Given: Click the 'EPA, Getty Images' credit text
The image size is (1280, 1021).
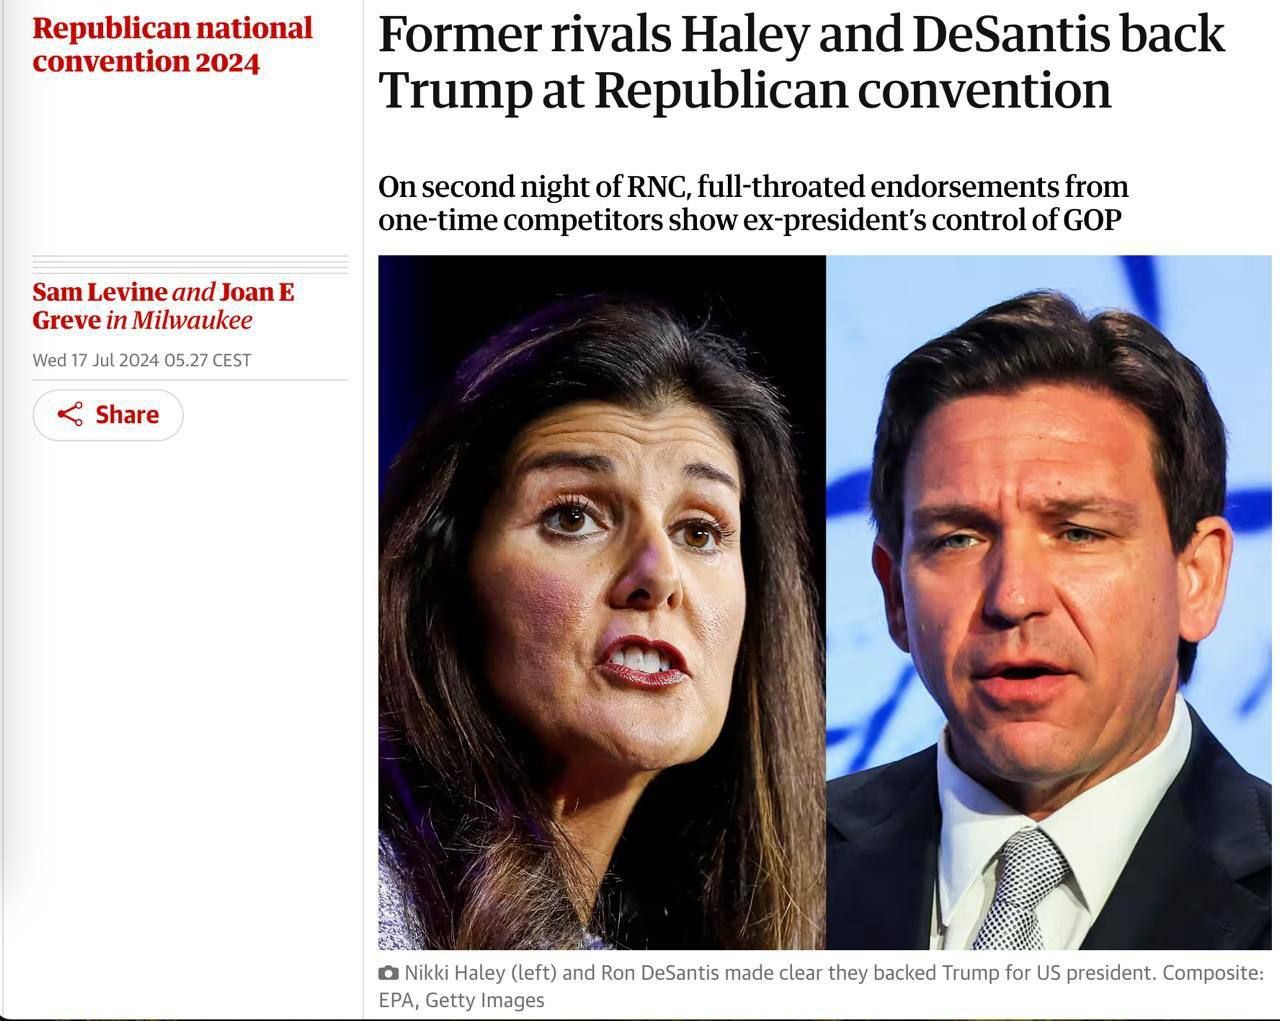Looking at the screenshot, I should [461, 1000].
